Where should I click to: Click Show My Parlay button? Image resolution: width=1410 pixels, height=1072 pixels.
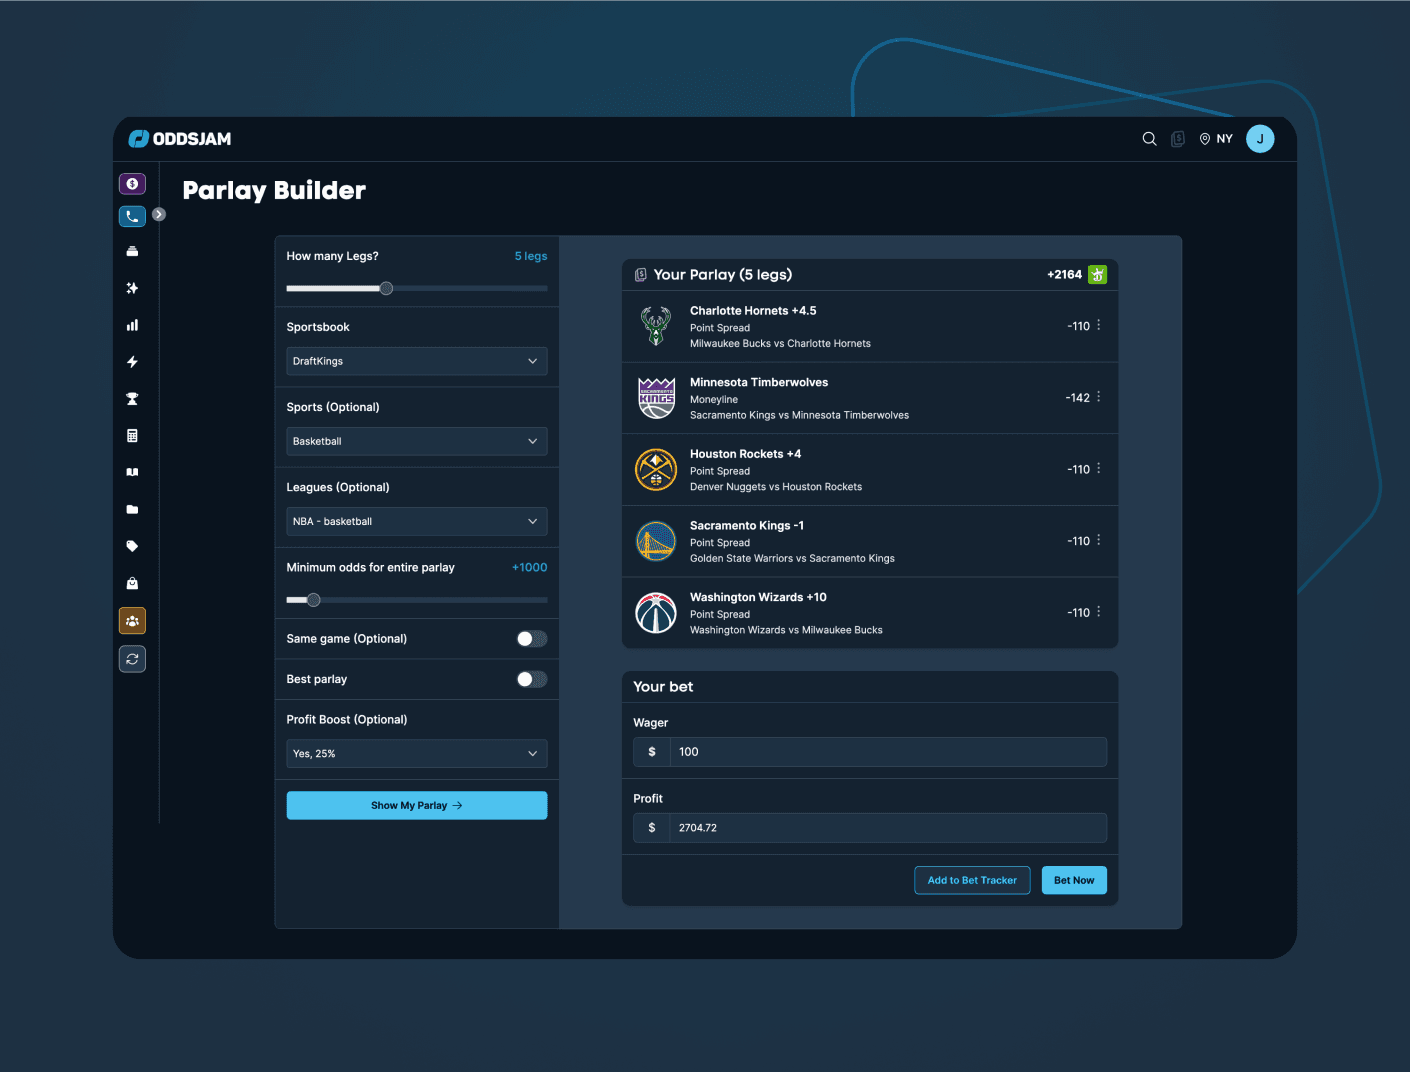(x=417, y=805)
